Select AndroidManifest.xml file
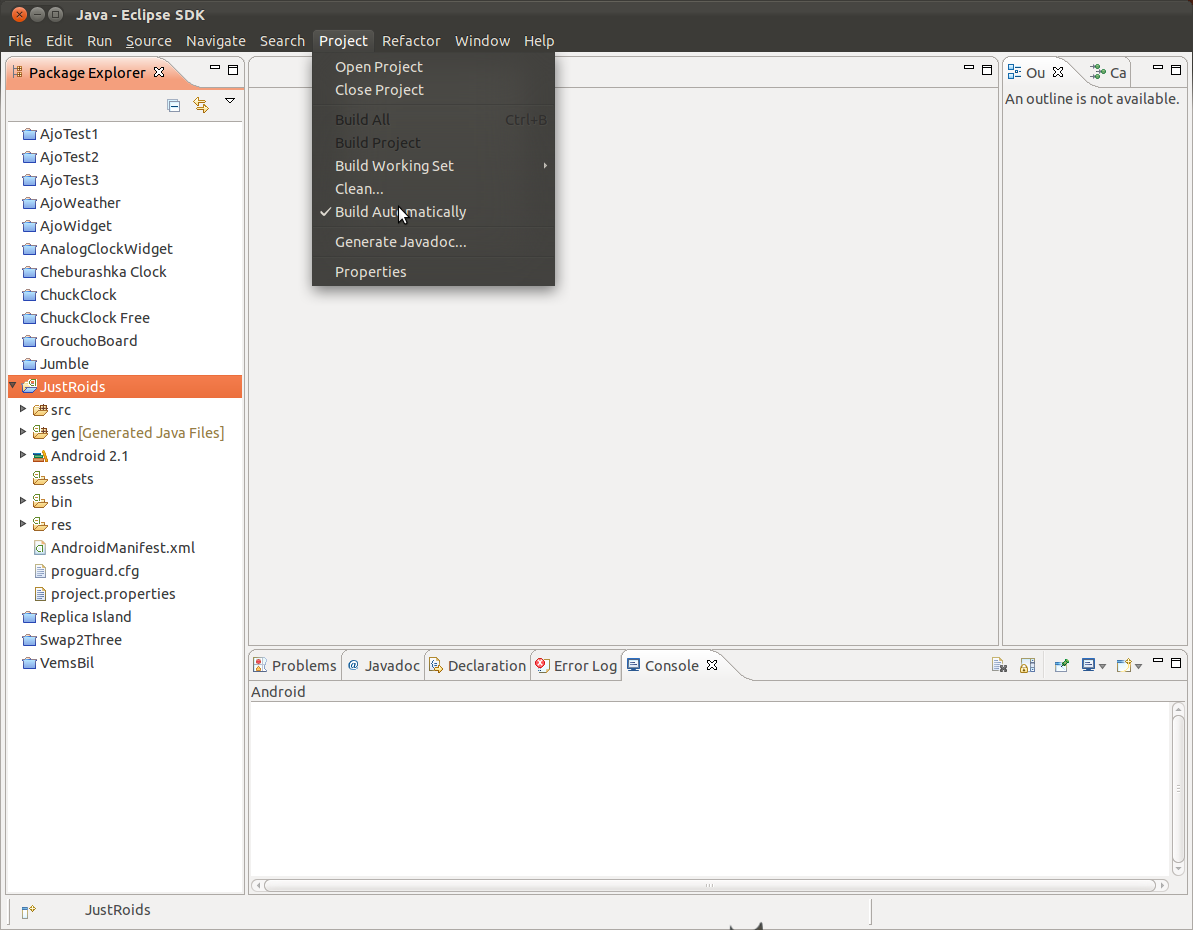The width and height of the screenshot is (1193, 930). (x=114, y=548)
